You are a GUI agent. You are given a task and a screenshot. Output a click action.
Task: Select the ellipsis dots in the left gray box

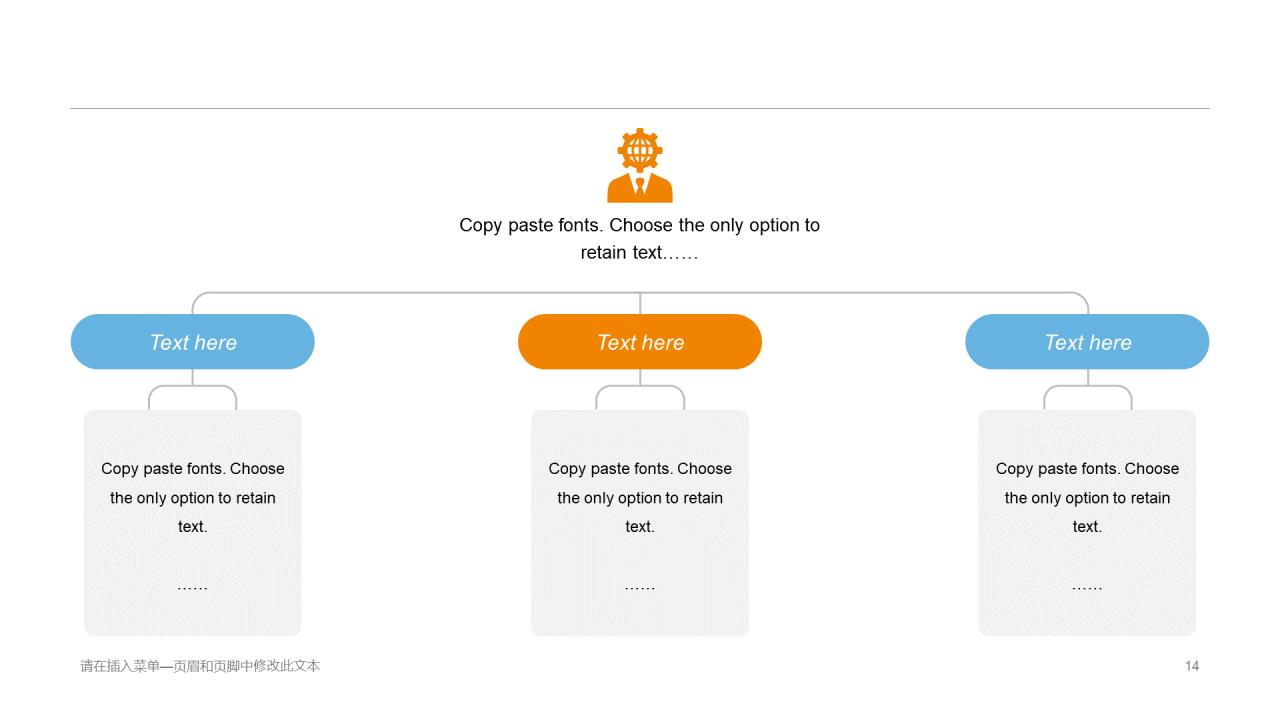(x=193, y=587)
